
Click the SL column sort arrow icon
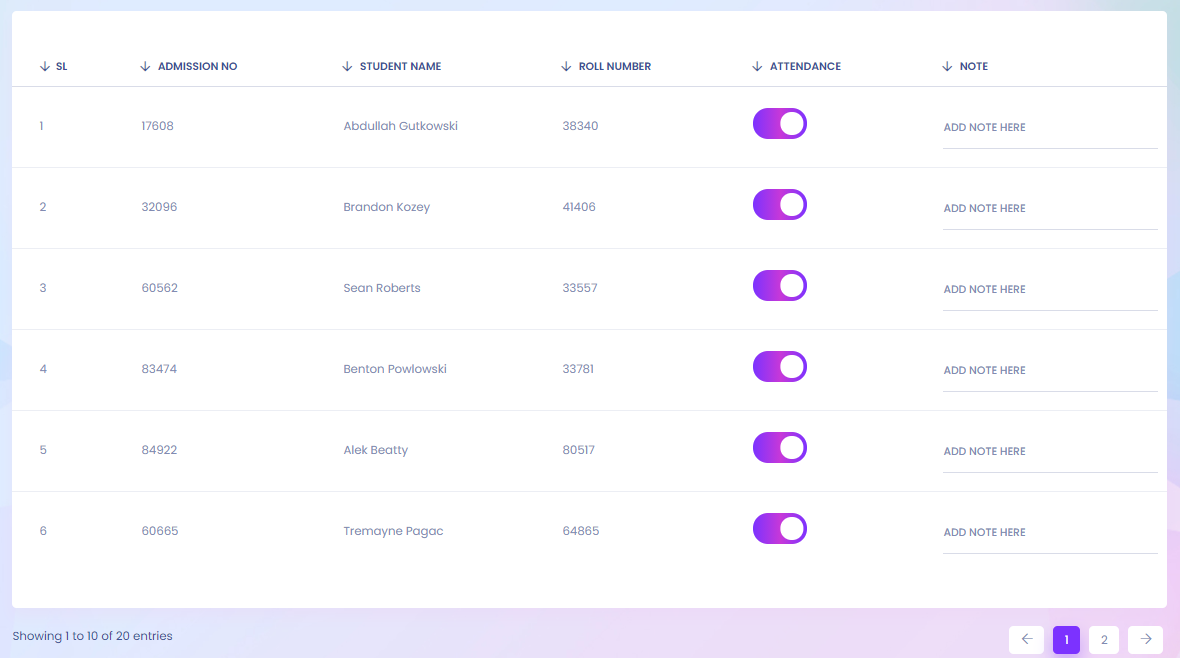tap(44, 67)
